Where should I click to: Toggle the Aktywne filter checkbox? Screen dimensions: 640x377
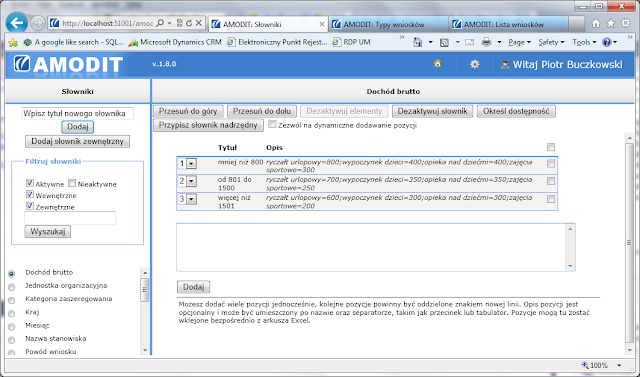(x=29, y=183)
